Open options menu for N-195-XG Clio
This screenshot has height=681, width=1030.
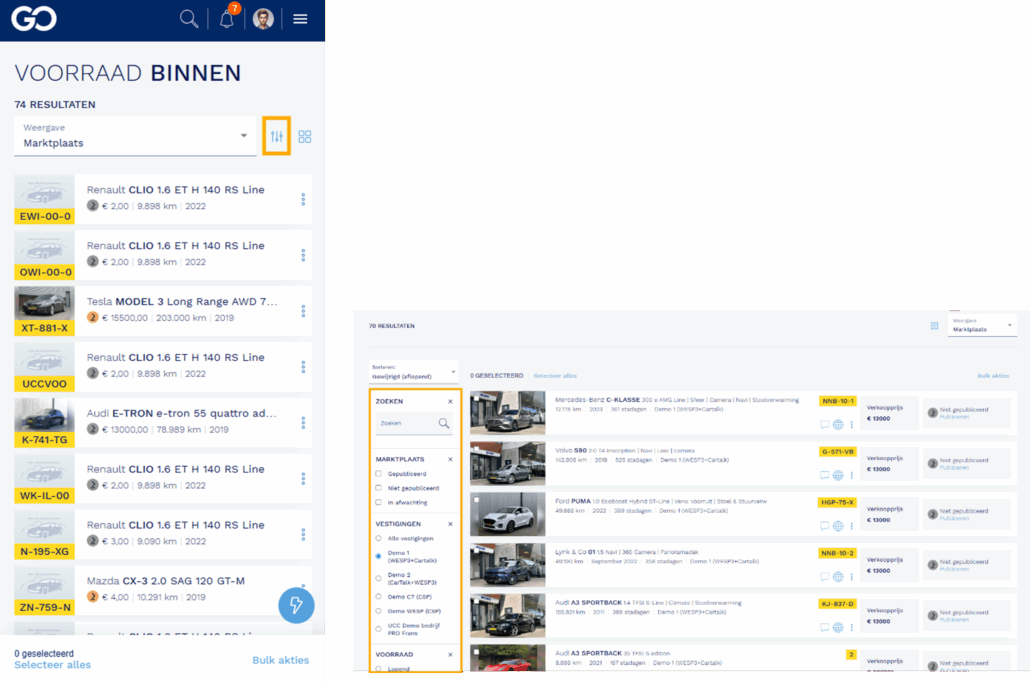[303, 535]
